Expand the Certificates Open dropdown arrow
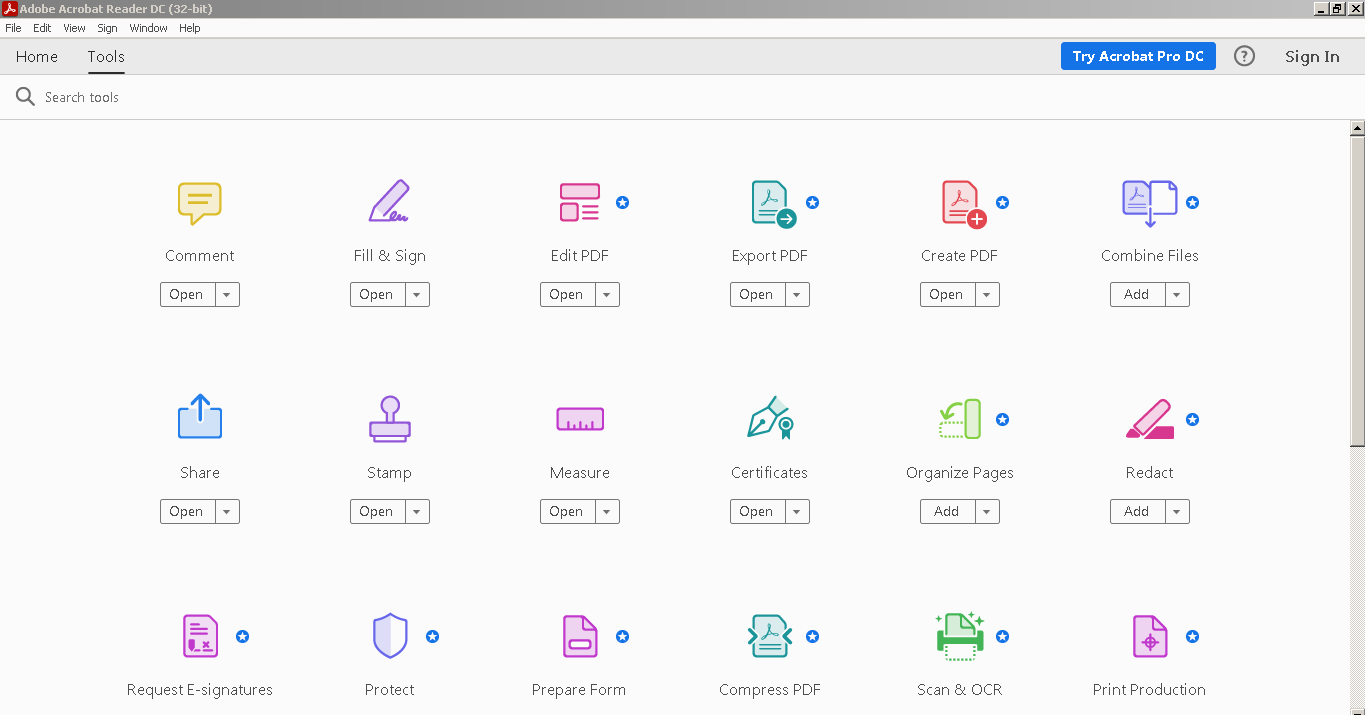This screenshot has width=1365, height=715. click(797, 511)
